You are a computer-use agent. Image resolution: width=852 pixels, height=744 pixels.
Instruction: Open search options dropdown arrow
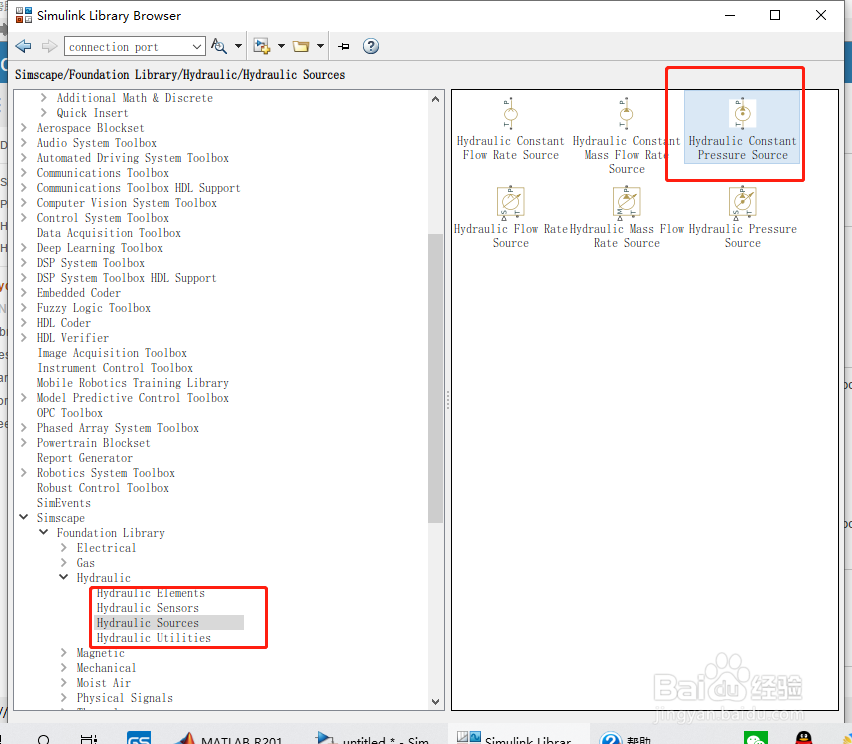[239, 46]
